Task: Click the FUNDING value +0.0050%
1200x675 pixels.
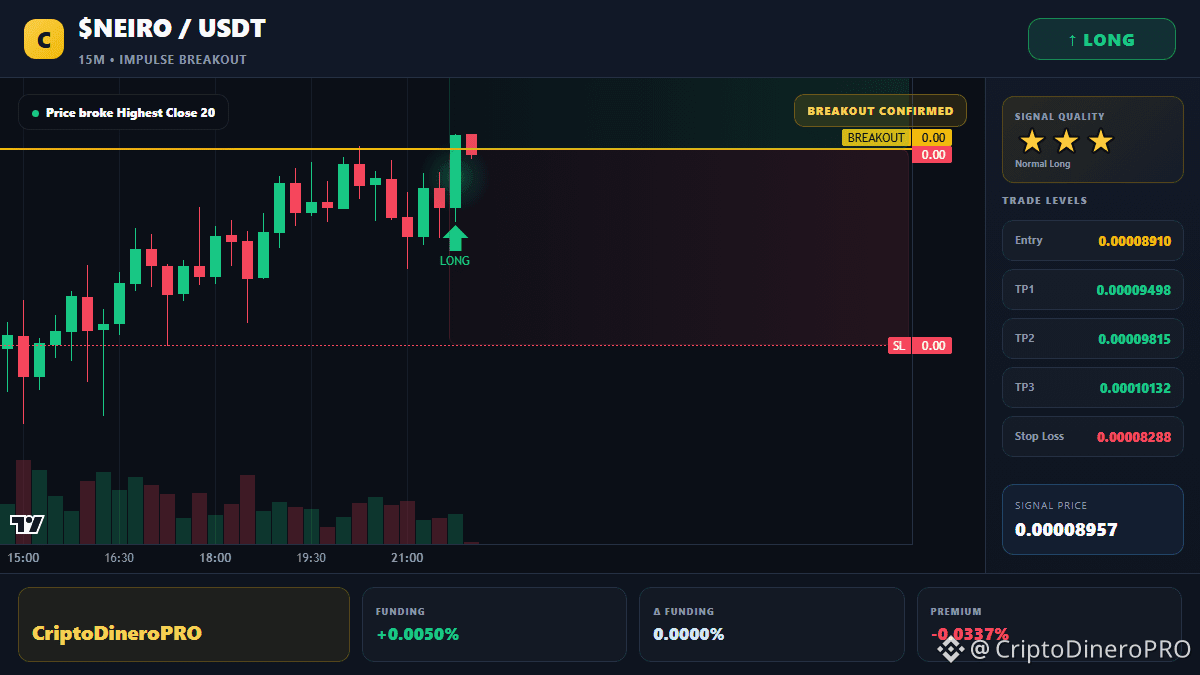Action: [x=418, y=634]
